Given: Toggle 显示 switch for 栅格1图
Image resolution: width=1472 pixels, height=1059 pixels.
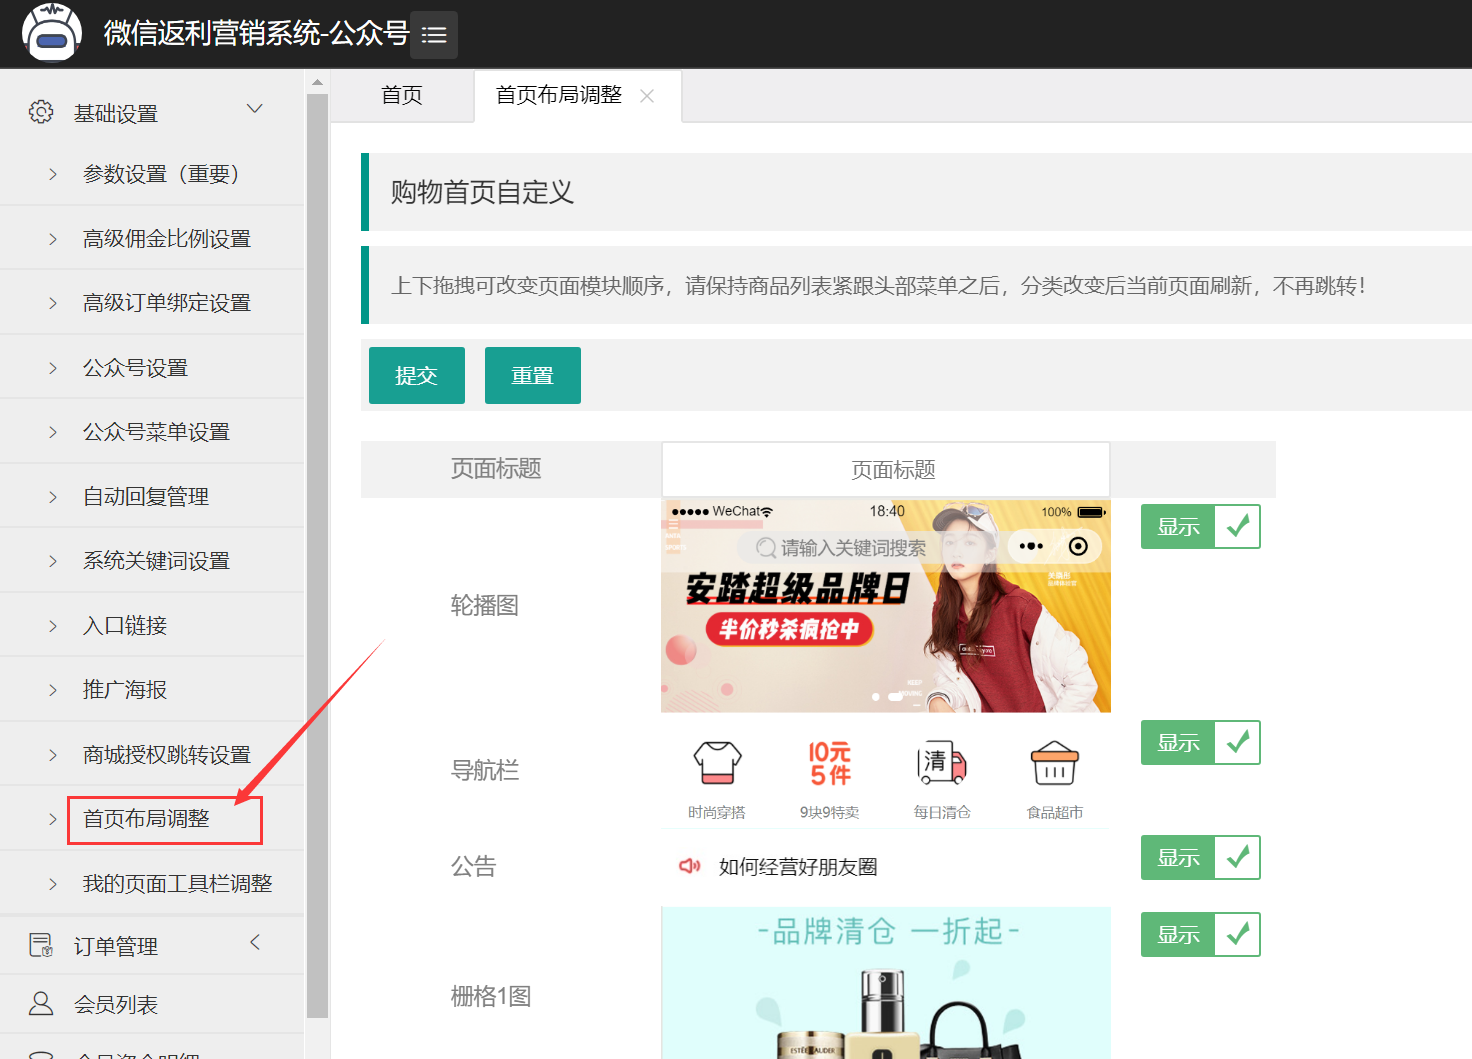Looking at the screenshot, I should pyautogui.click(x=1200, y=935).
